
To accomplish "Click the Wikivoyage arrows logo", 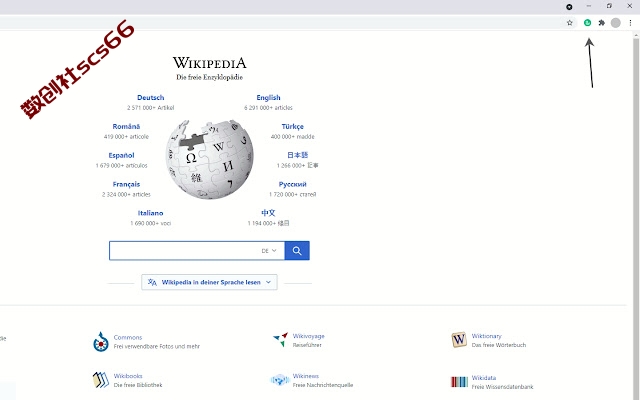I will pos(280,340).
